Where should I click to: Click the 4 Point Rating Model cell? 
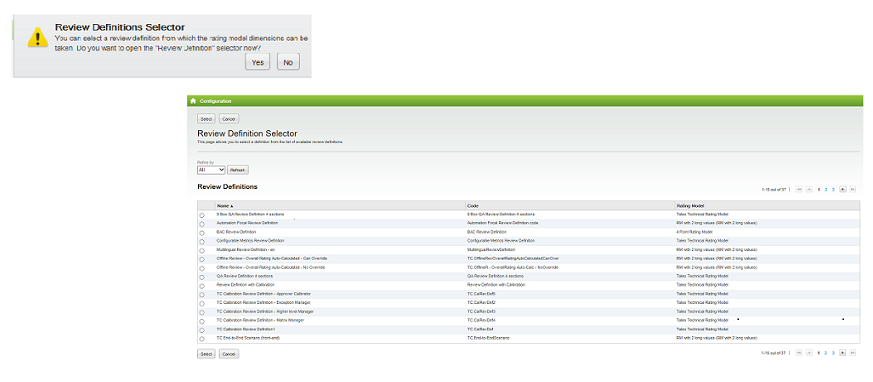694,232
